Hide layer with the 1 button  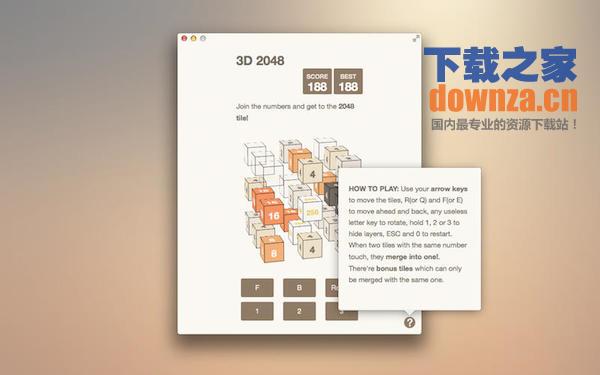coord(257,311)
